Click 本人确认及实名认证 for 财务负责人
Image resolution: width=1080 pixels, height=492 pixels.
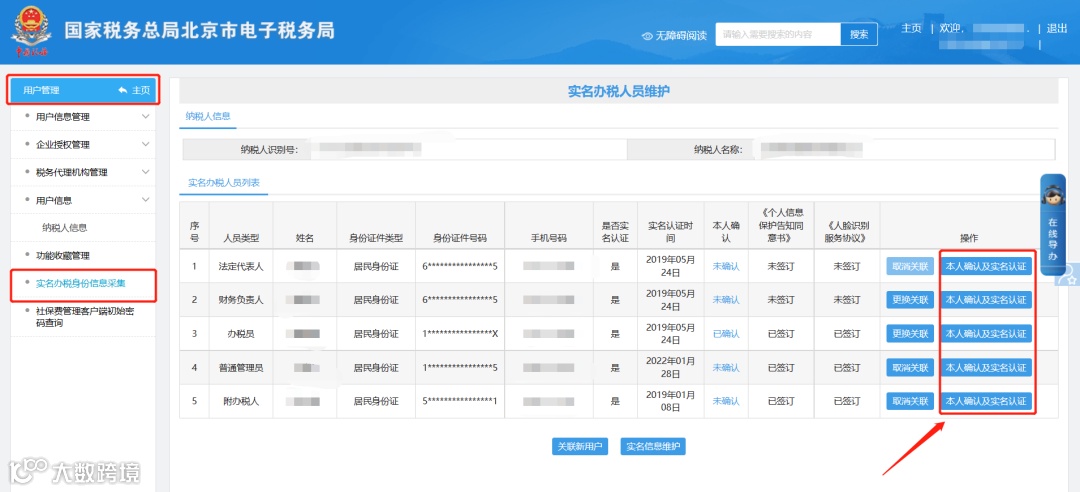click(x=986, y=300)
